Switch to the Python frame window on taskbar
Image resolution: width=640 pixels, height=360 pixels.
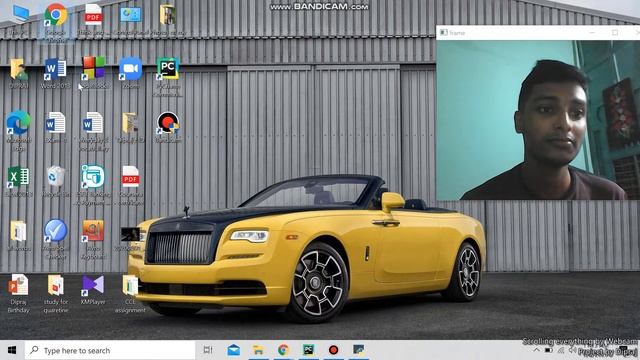coord(358,350)
